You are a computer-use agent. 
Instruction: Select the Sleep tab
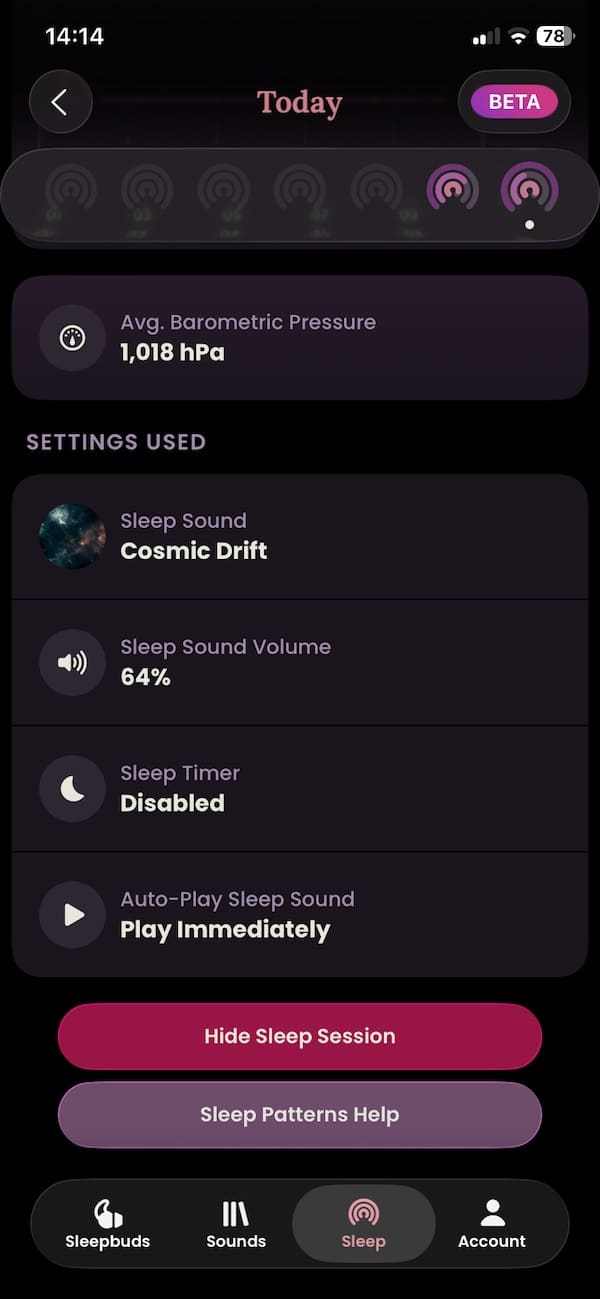363,1224
